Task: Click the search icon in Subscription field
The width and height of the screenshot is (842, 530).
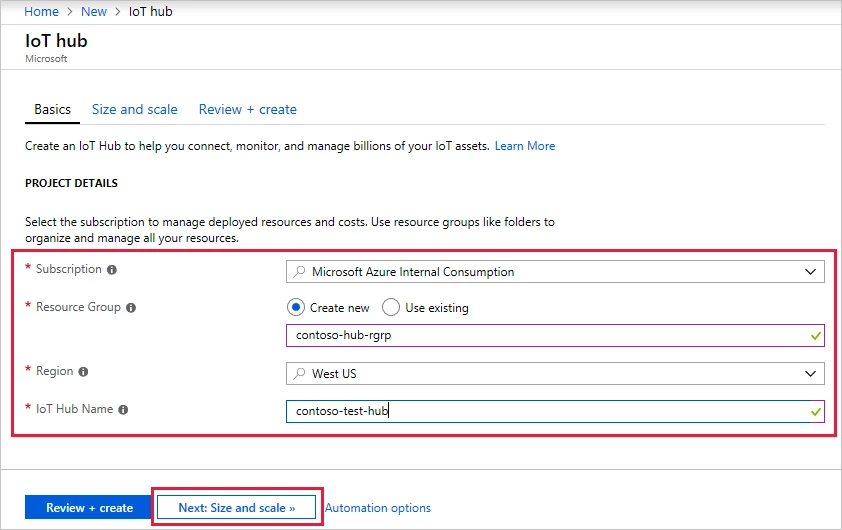Action: (x=299, y=272)
